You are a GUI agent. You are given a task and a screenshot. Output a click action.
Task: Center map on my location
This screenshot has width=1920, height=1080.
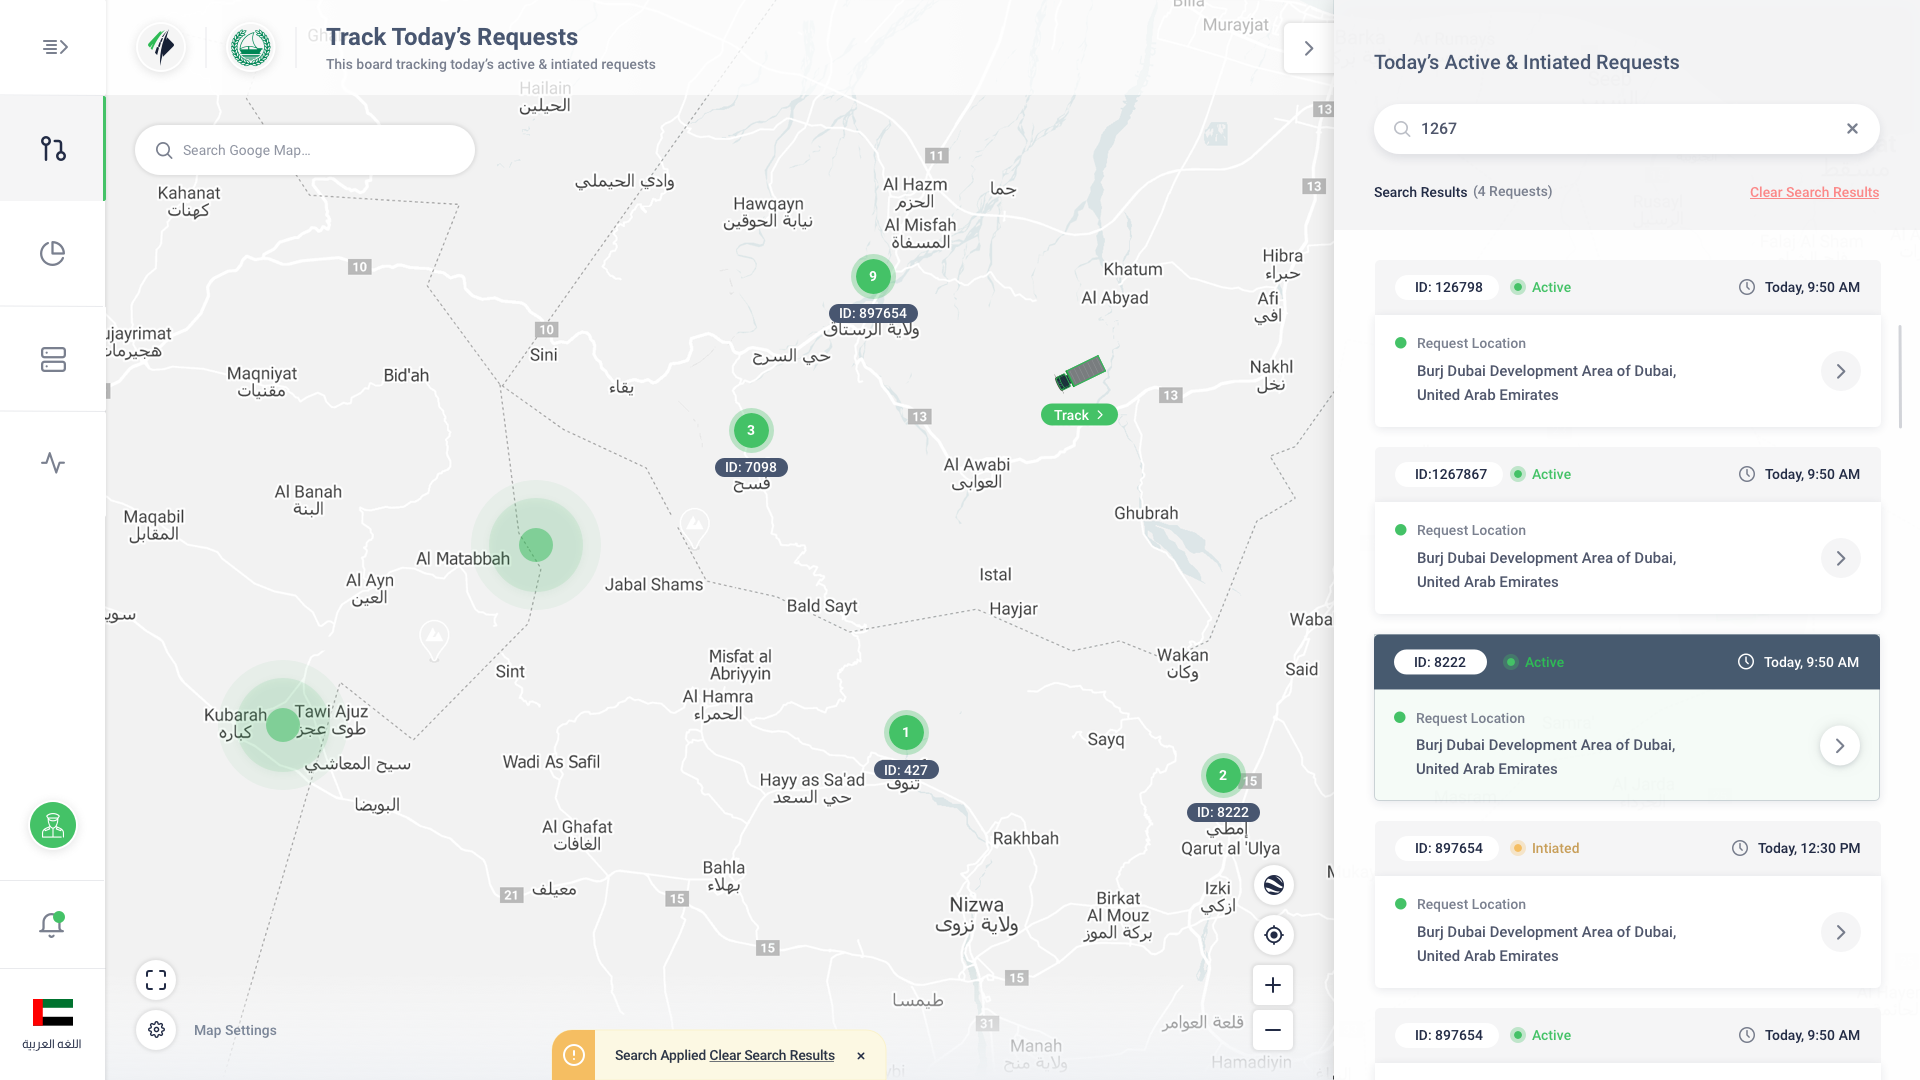coord(1273,935)
